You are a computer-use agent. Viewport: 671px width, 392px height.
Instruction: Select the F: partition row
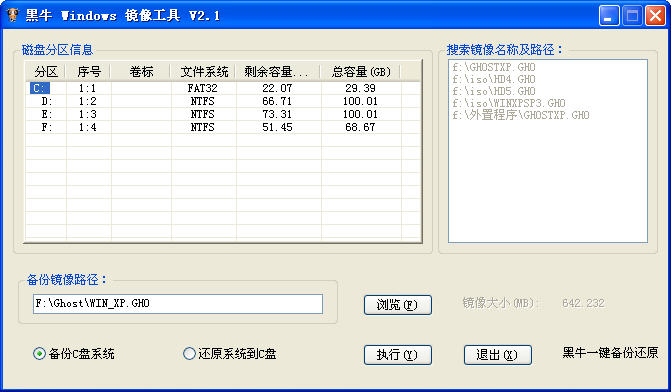(x=223, y=127)
